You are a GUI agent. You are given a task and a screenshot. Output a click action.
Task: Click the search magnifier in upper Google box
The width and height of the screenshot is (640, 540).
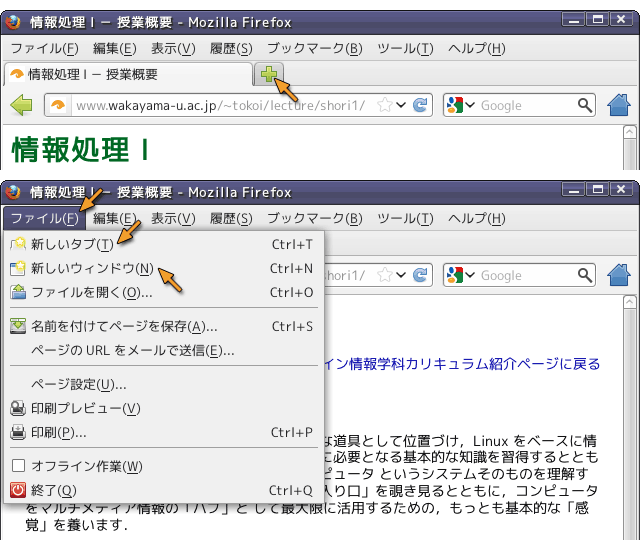(x=584, y=105)
